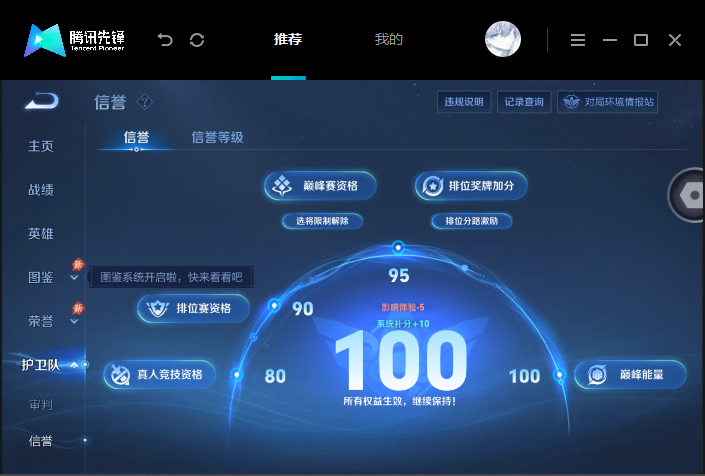Click the 新 badge on 荣誉
705x476 pixels.
[x=78, y=308]
